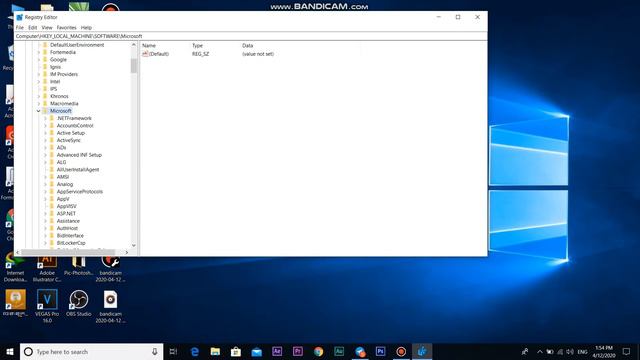640x360 pixels.
Task: Click the microphone icon in search box
Action: point(155,351)
